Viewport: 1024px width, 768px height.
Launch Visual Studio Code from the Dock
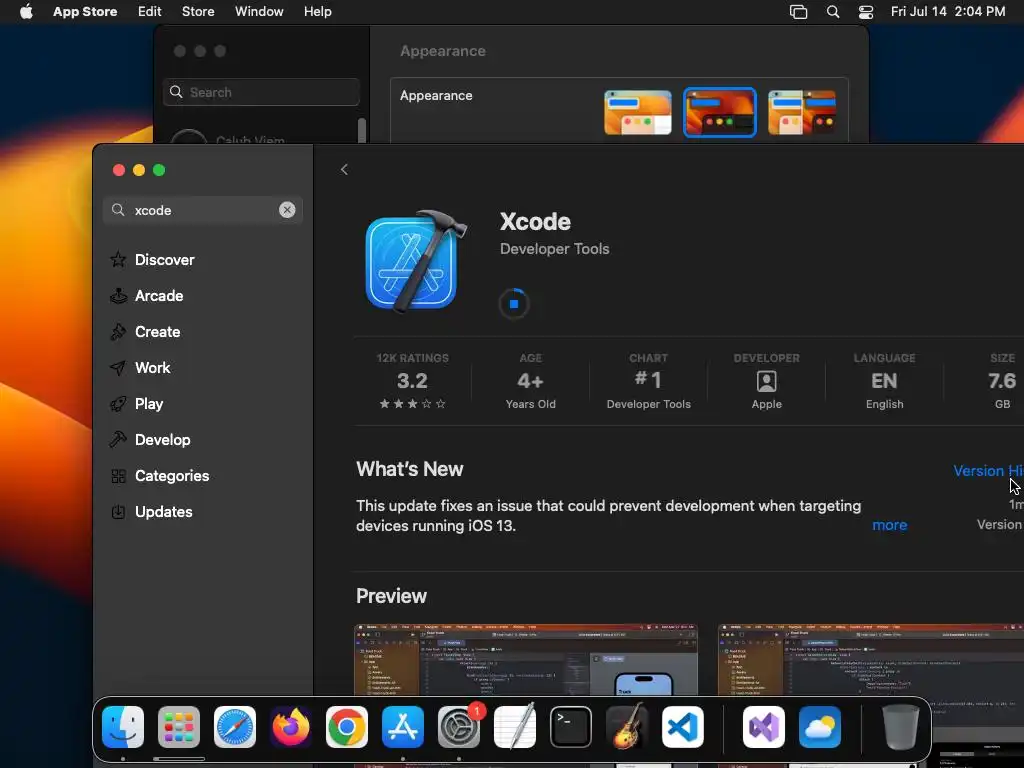point(683,727)
